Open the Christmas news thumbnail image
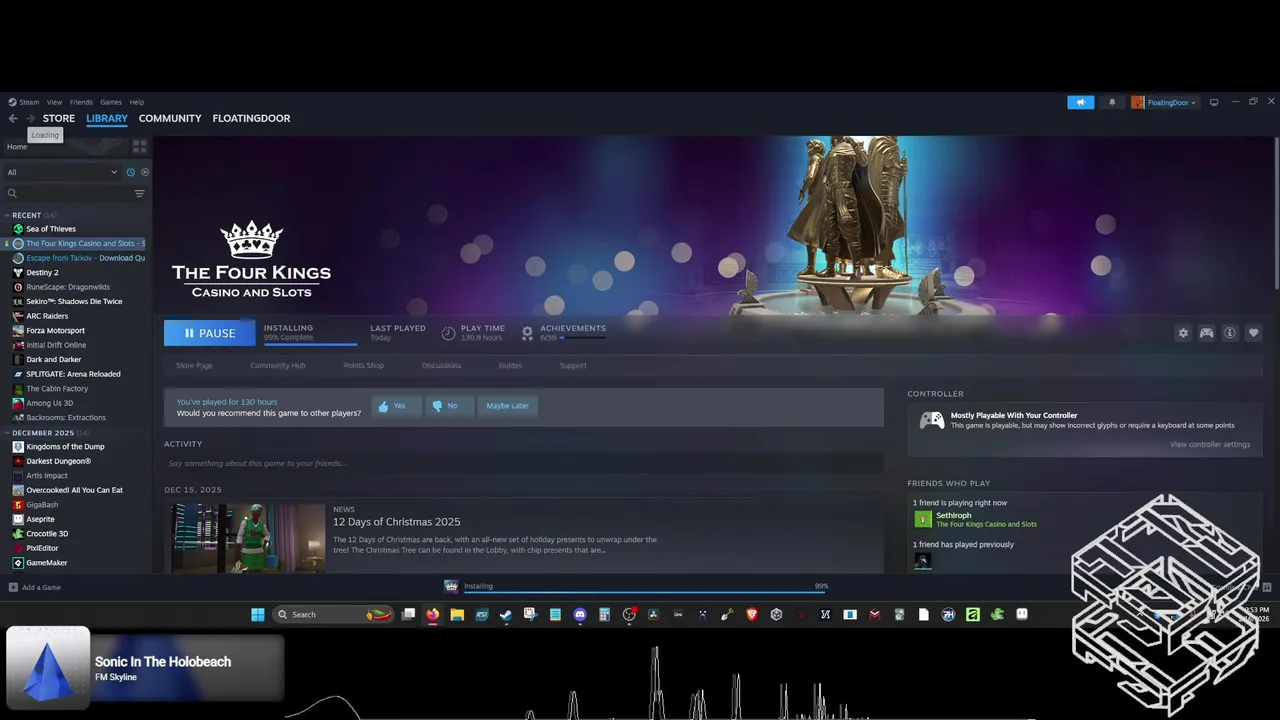The image size is (1280, 720). coord(247,538)
